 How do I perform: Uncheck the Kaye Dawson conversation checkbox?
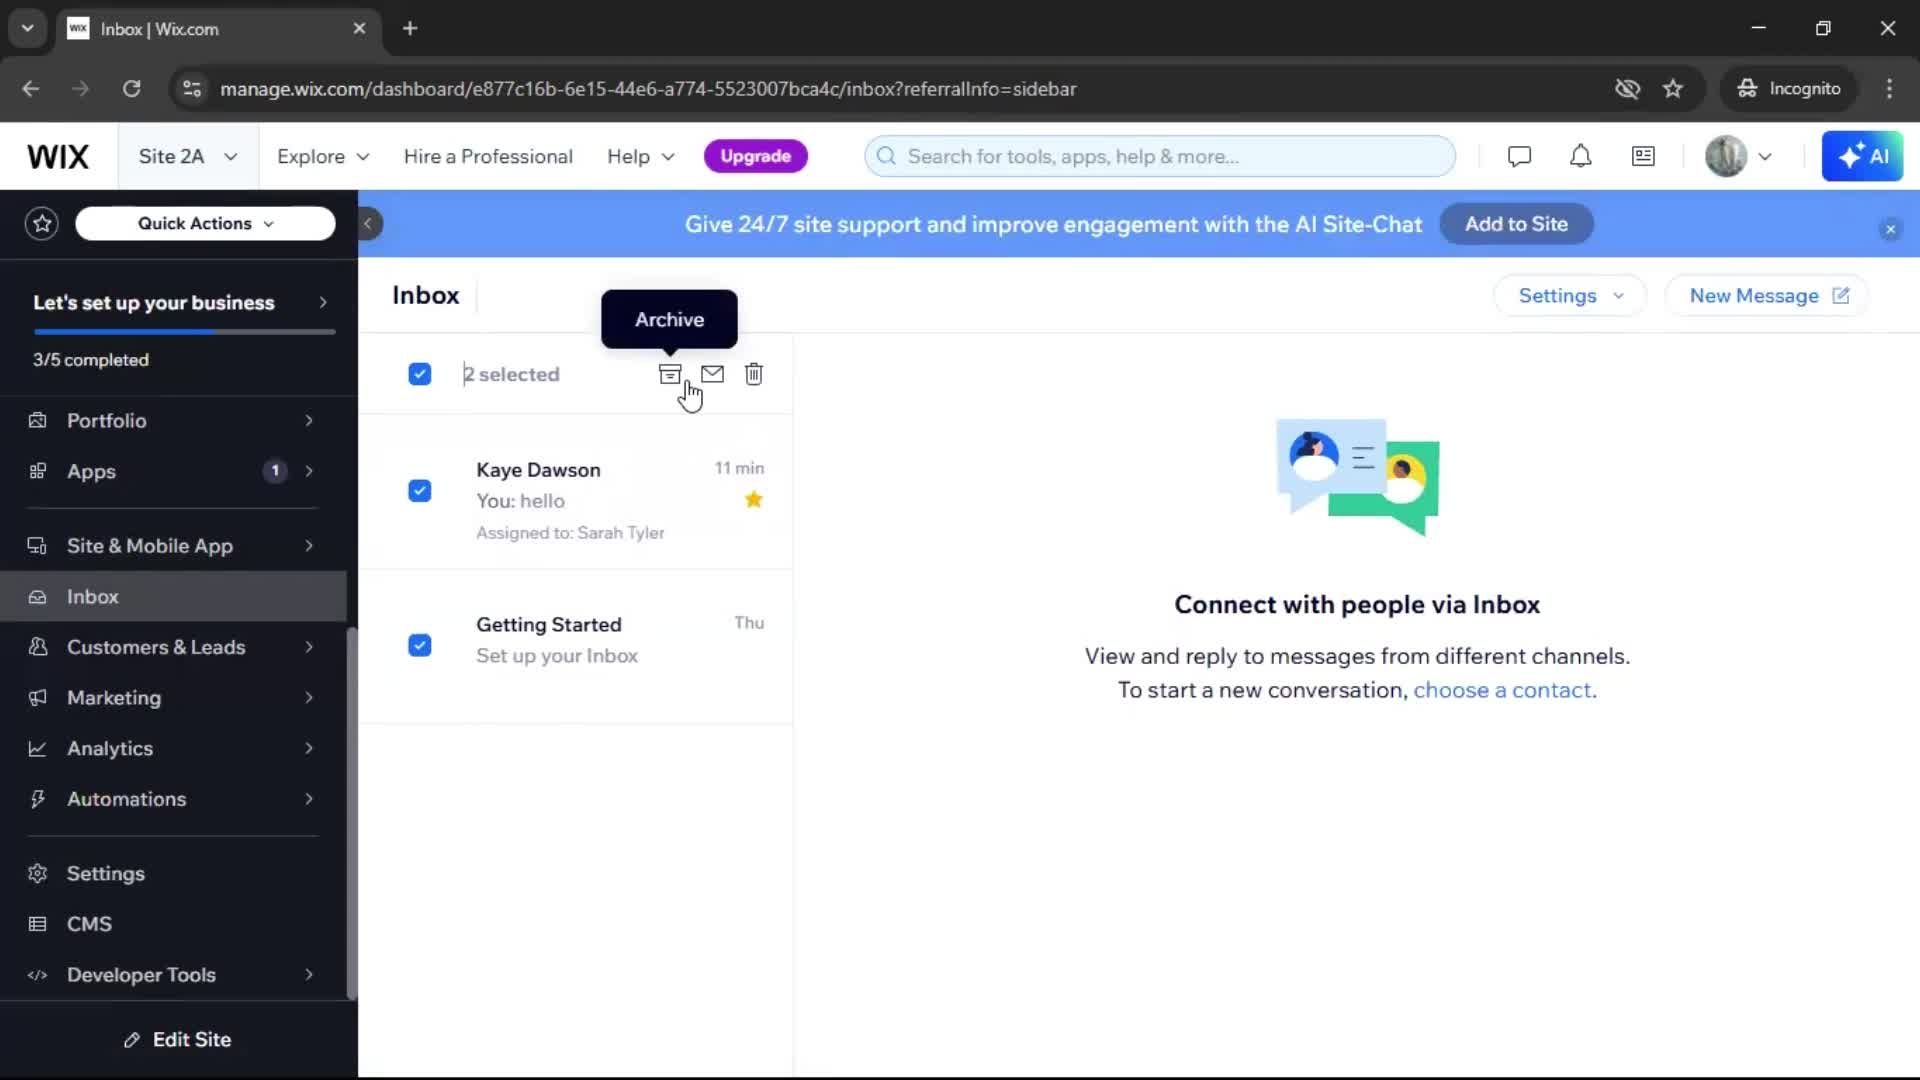click(420, 491)
